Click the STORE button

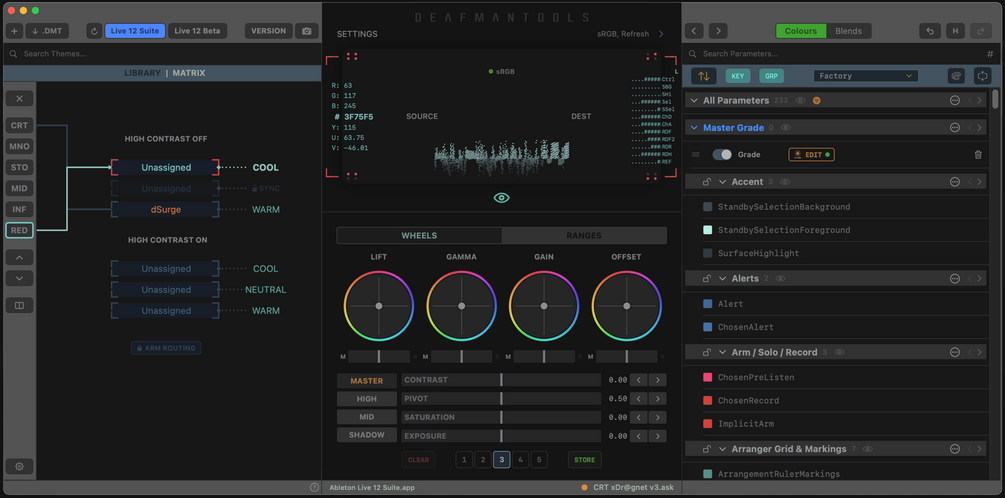pos(584,460)
